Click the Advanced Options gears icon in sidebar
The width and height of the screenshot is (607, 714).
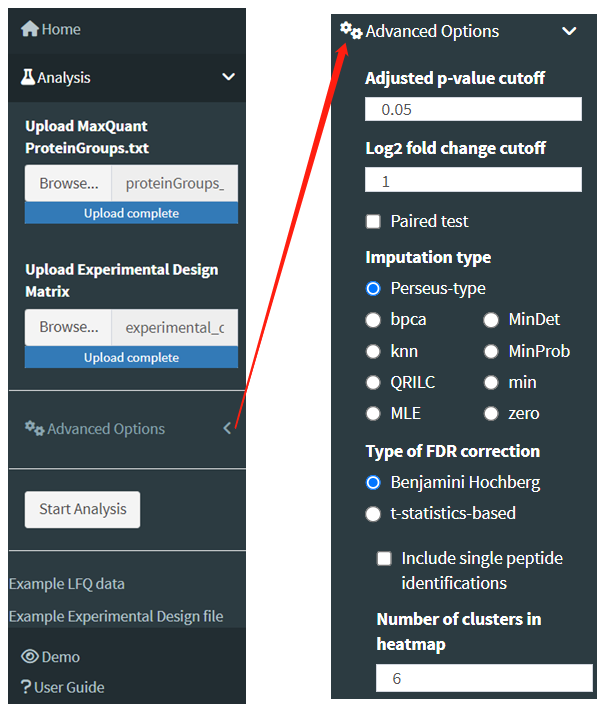[34, 428]
